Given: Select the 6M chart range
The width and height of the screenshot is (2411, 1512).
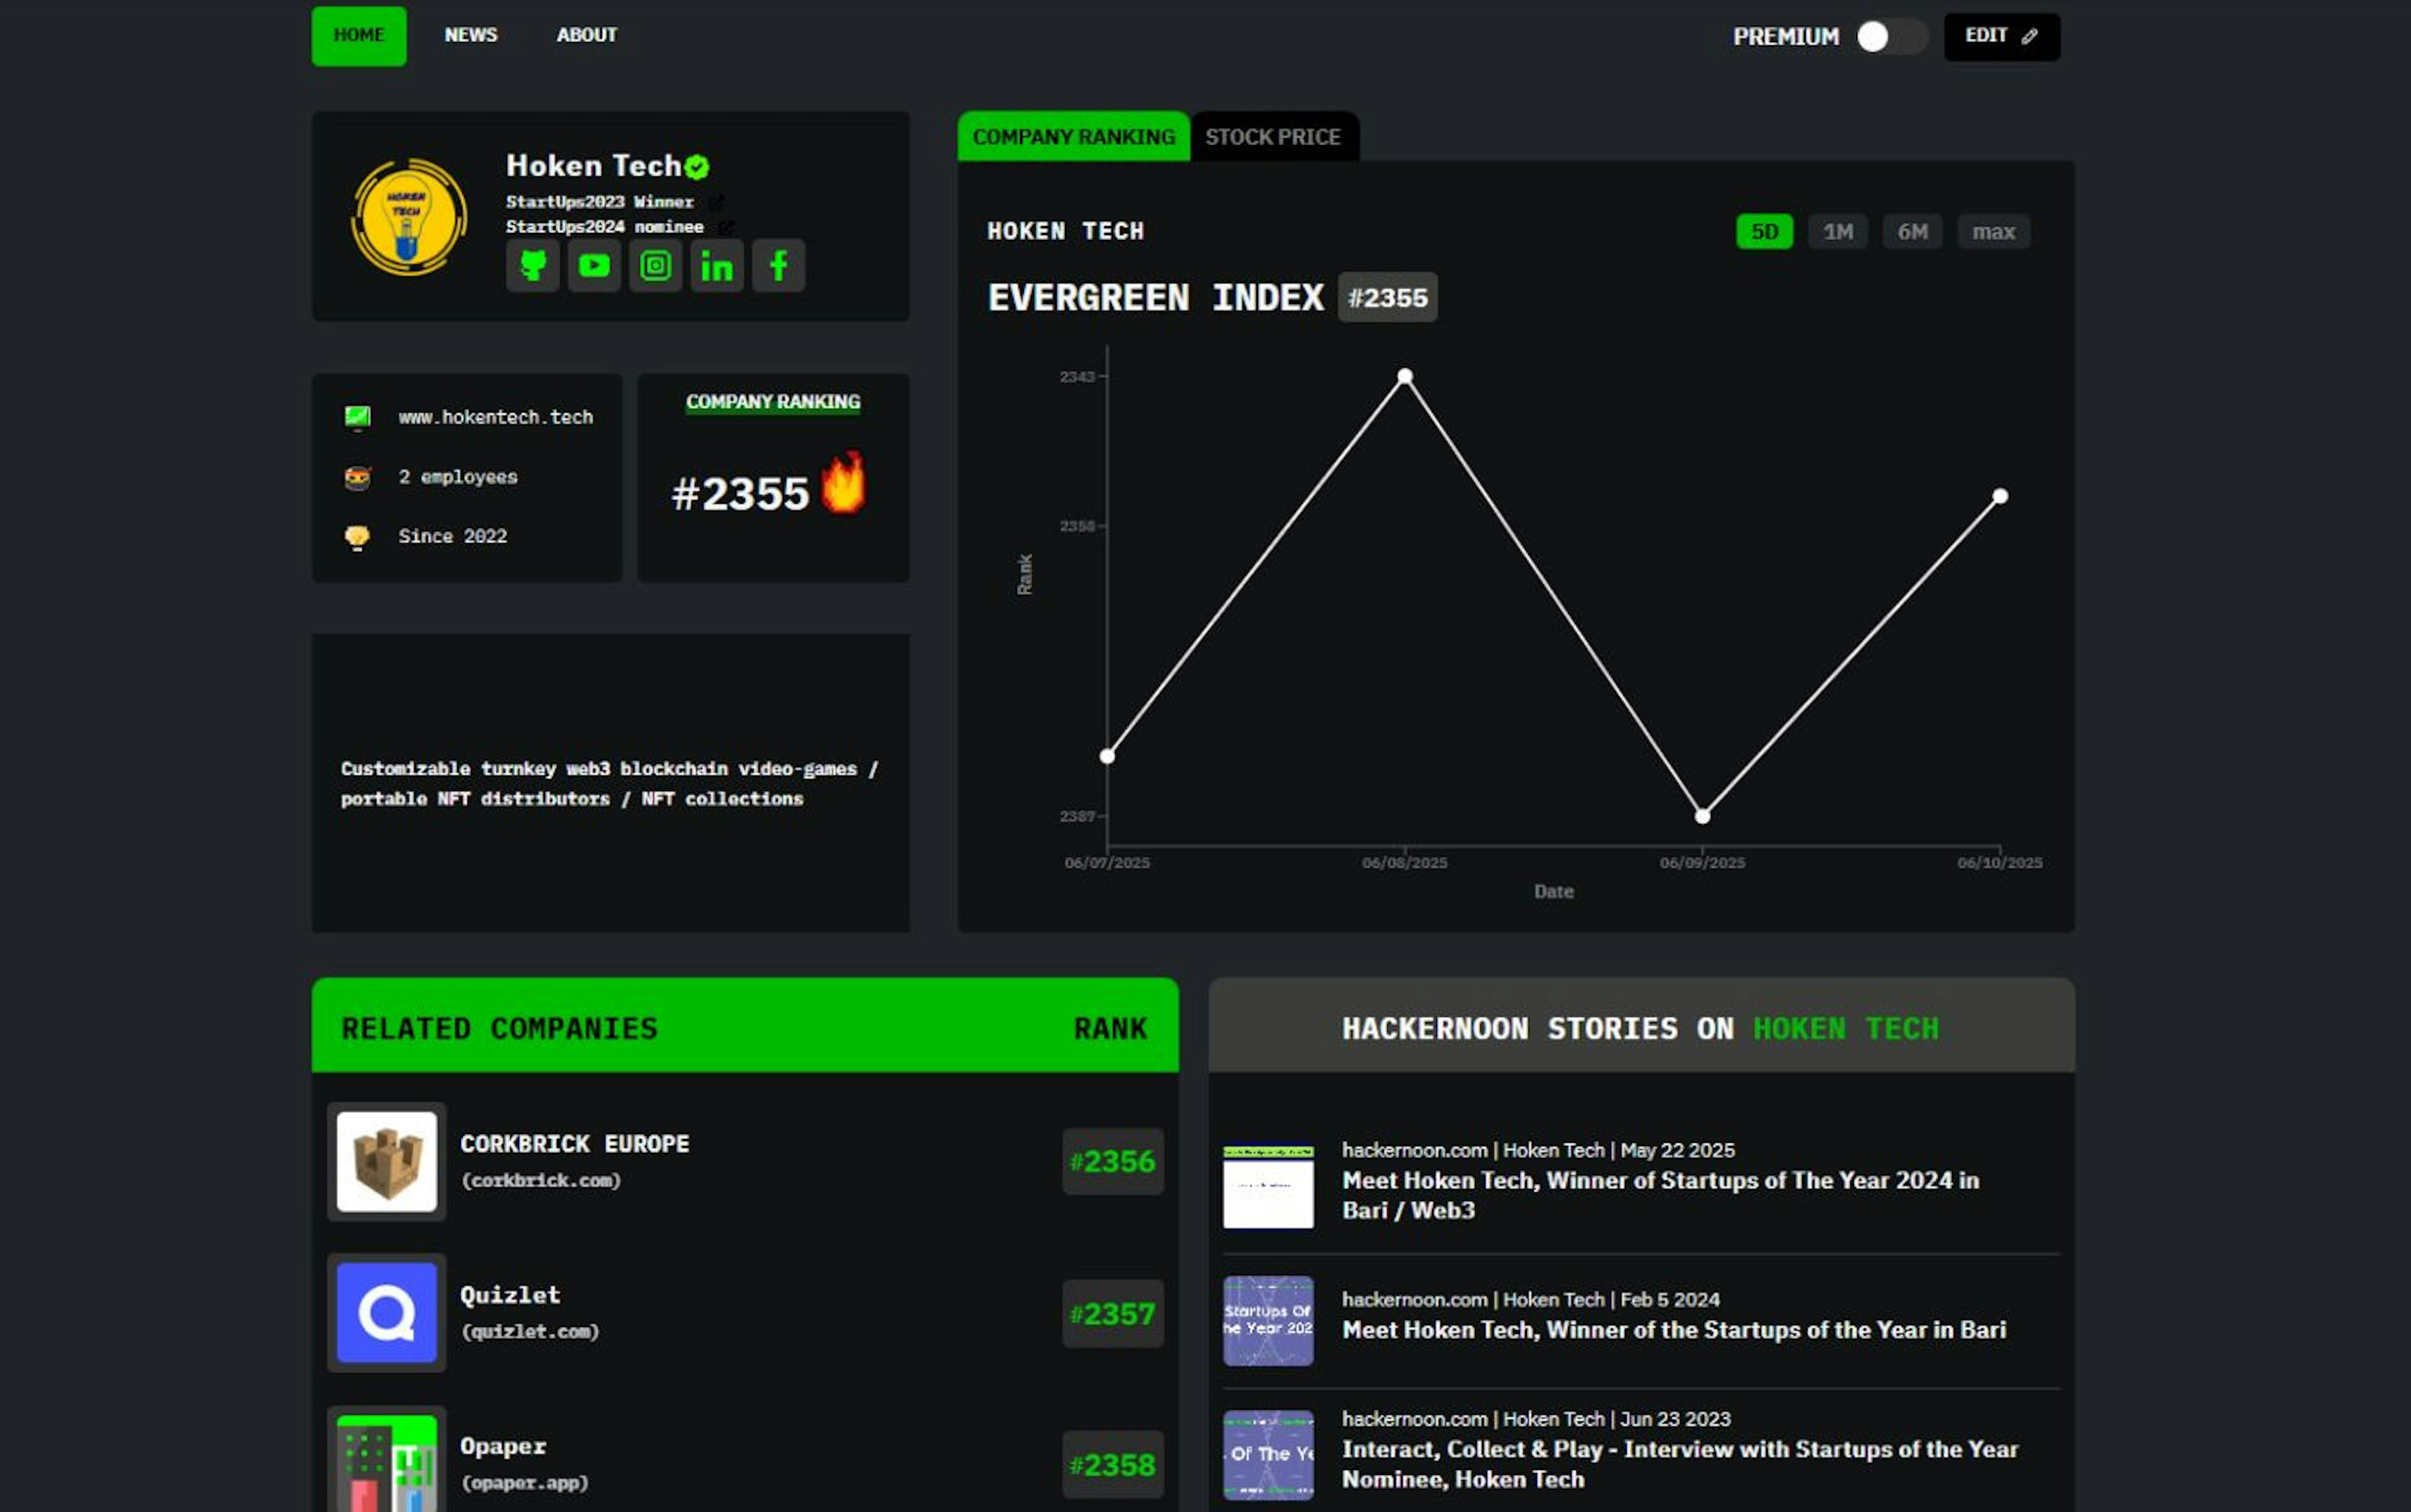Looking at the screenshot, I should [x=1911, y=232].
